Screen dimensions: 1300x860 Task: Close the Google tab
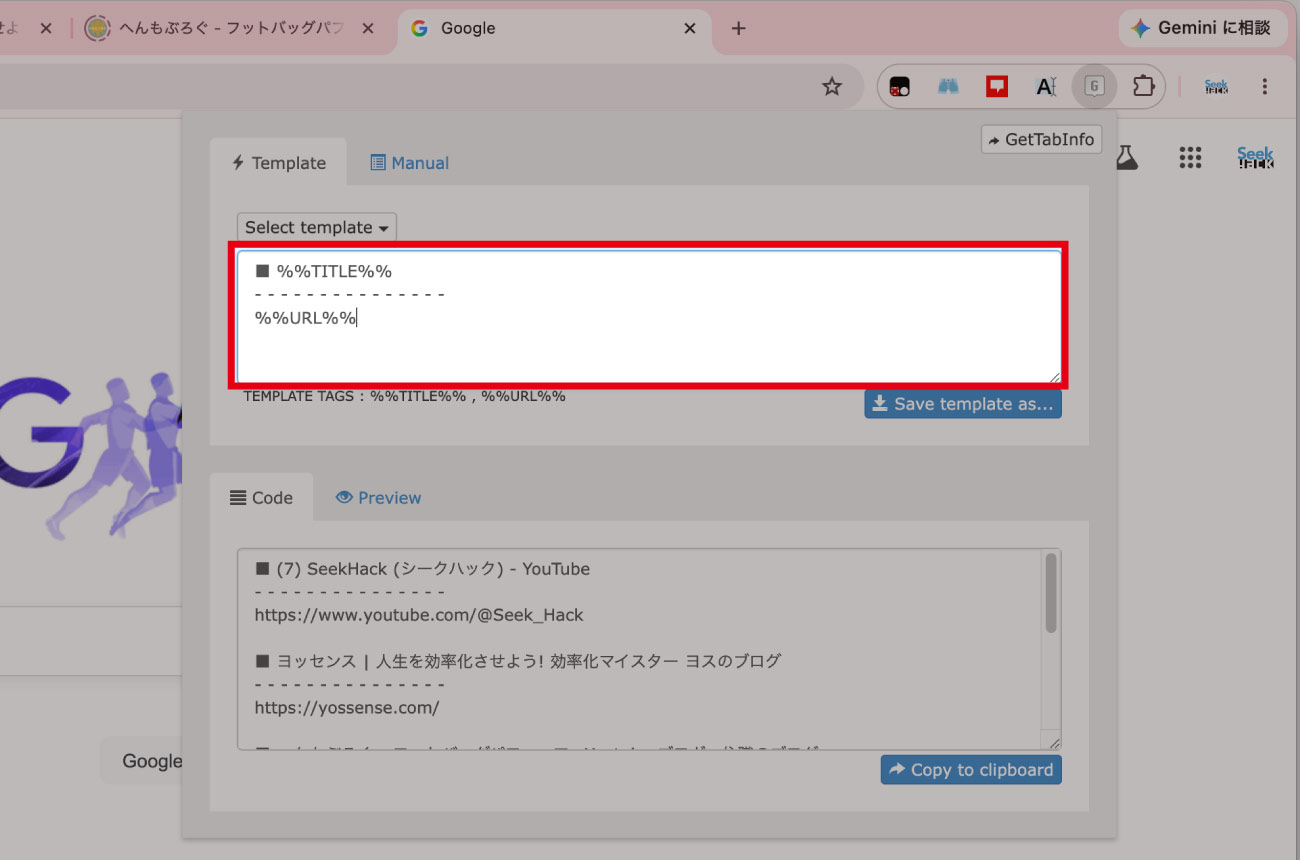tap(689, 28)
